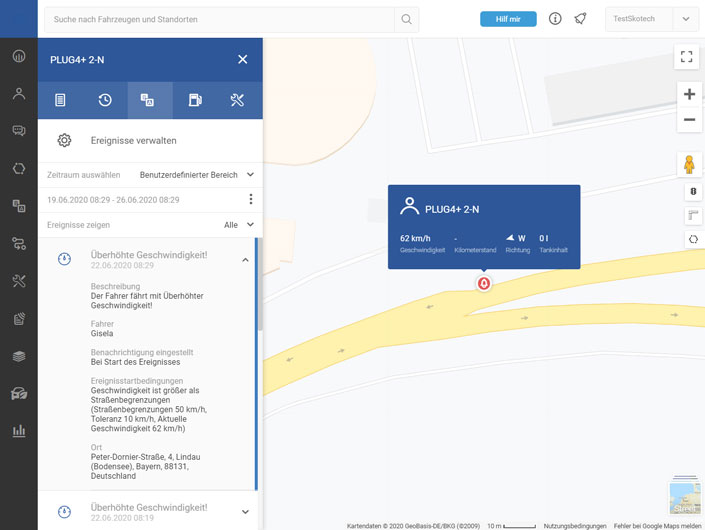Click the rocket icon in top bar

tap(580, 19)
